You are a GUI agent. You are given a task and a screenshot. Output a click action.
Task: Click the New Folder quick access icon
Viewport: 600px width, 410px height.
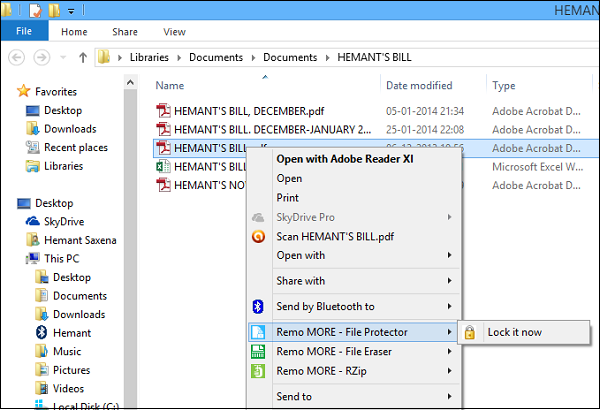pyautogui.click(x=54, y=10)
